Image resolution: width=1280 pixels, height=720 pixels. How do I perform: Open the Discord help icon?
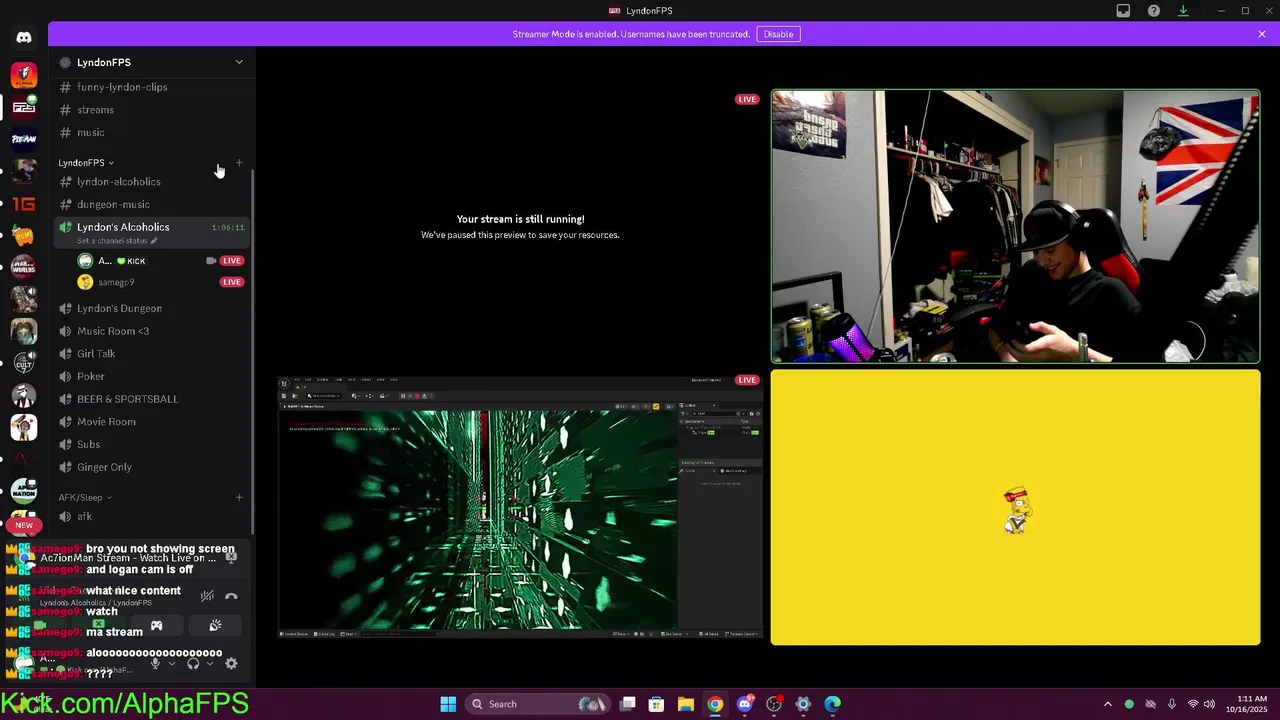pos(1154,11)
